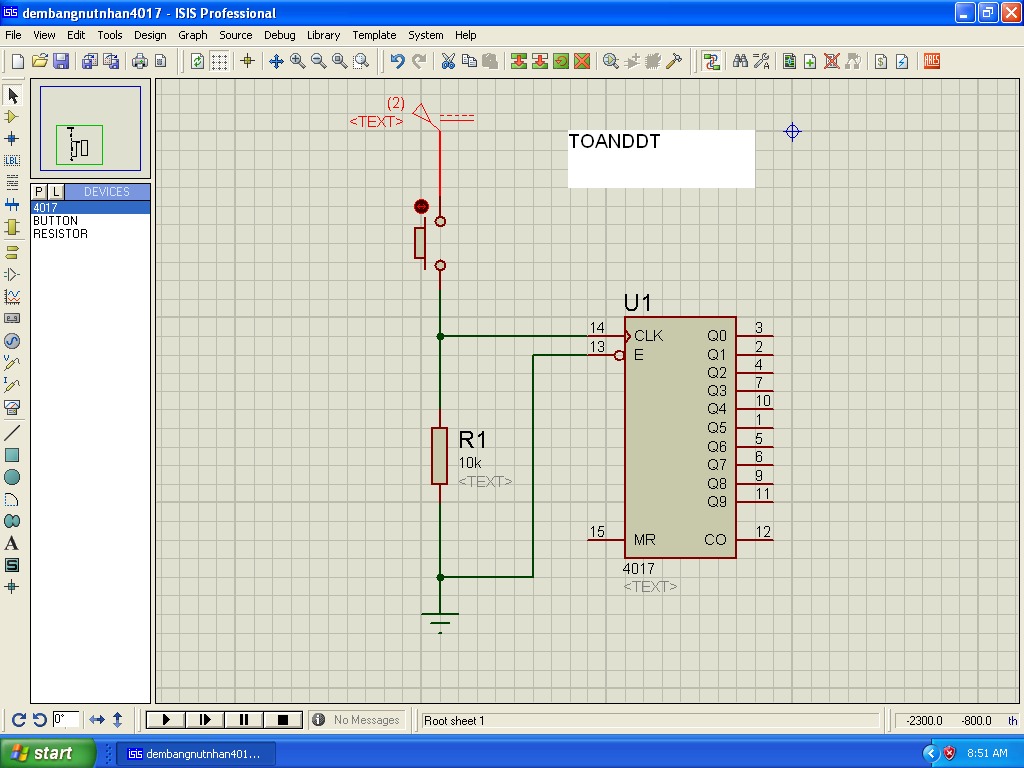The width and height of the screenshot is (1024, 768).
Task: Click the Wire Label (LBL) tool
Action: pyautogui.click(x=12, y=161)
